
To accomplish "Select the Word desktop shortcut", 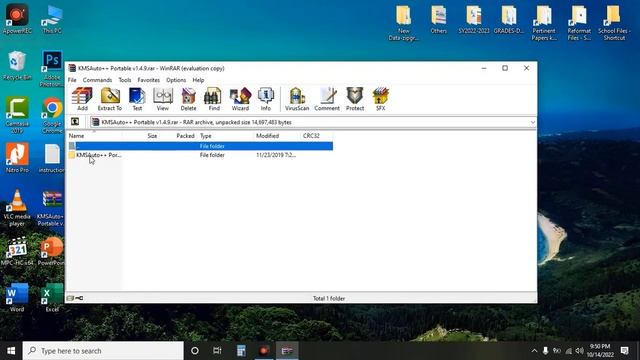I will coord(17,297).
